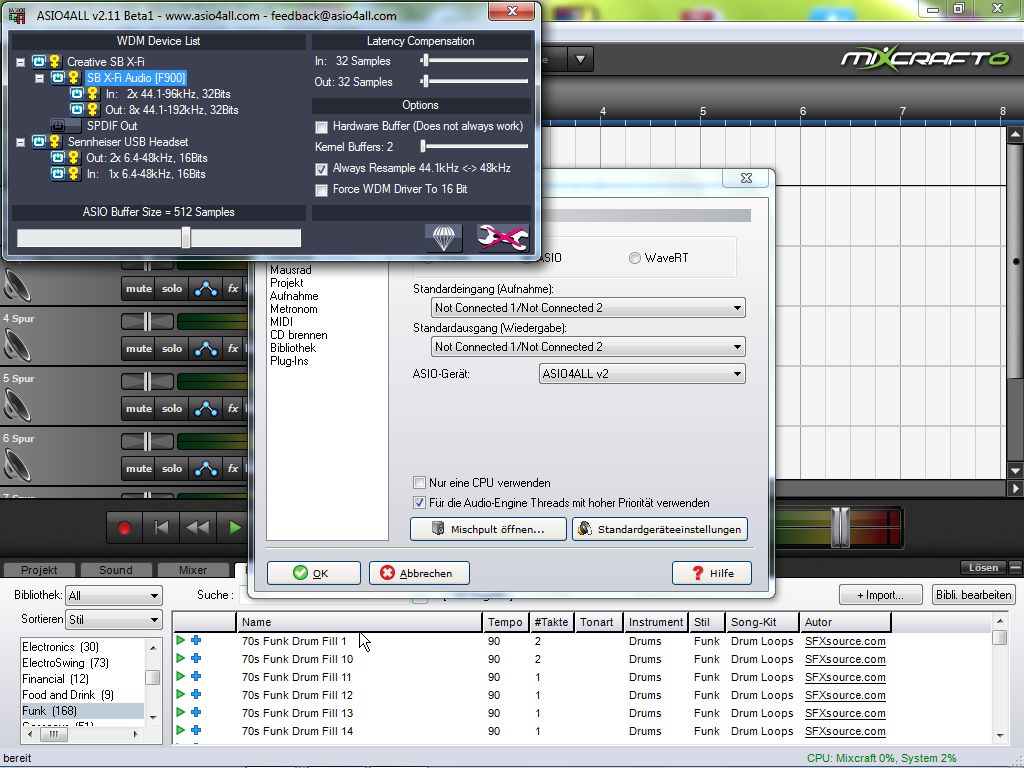Check Nur eine CPU verwenden
The height and width of the screenshot is (768, 1024).
click(x=419, y=483)
